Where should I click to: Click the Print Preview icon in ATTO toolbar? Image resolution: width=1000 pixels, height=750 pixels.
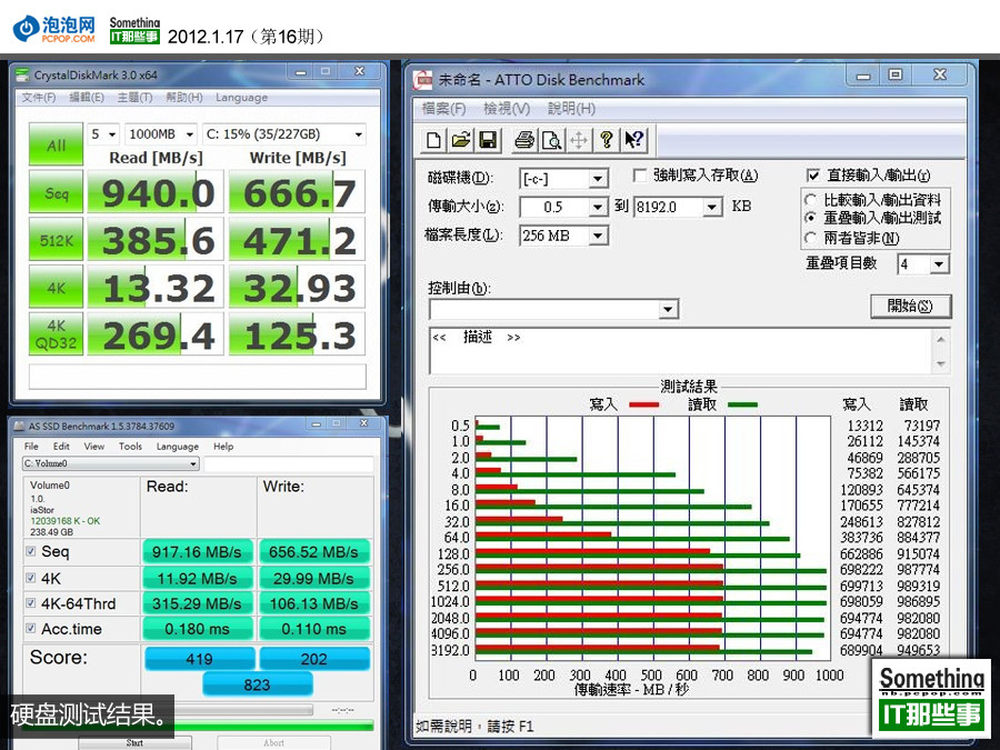[x=552, y=140]
